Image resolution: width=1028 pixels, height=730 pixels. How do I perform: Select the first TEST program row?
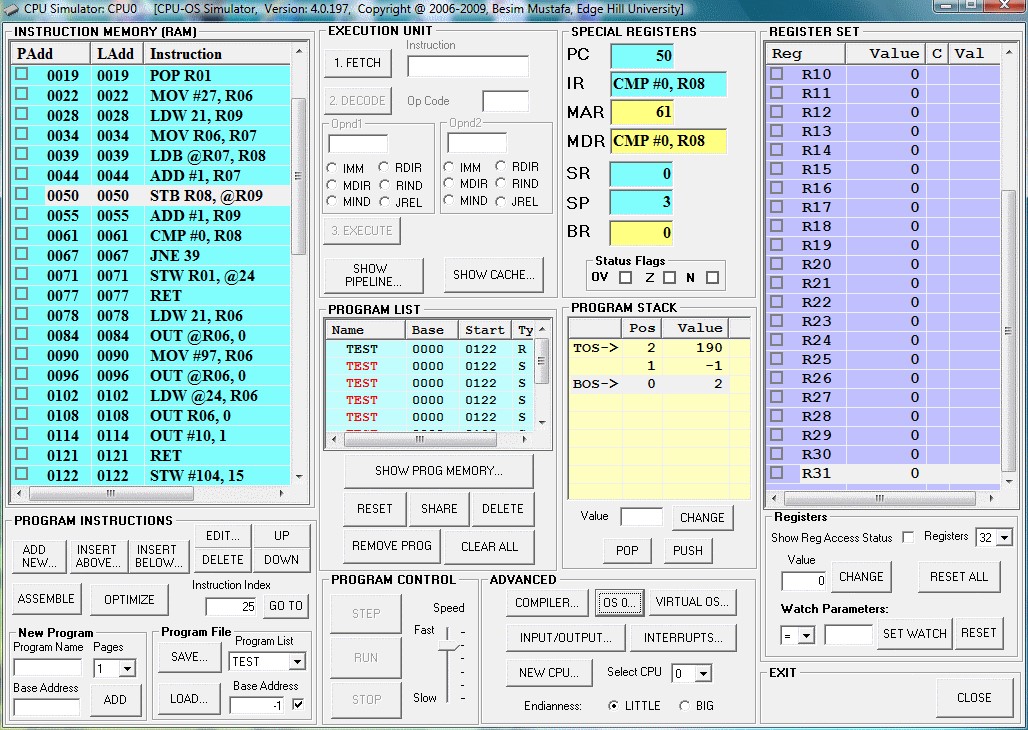431,349
